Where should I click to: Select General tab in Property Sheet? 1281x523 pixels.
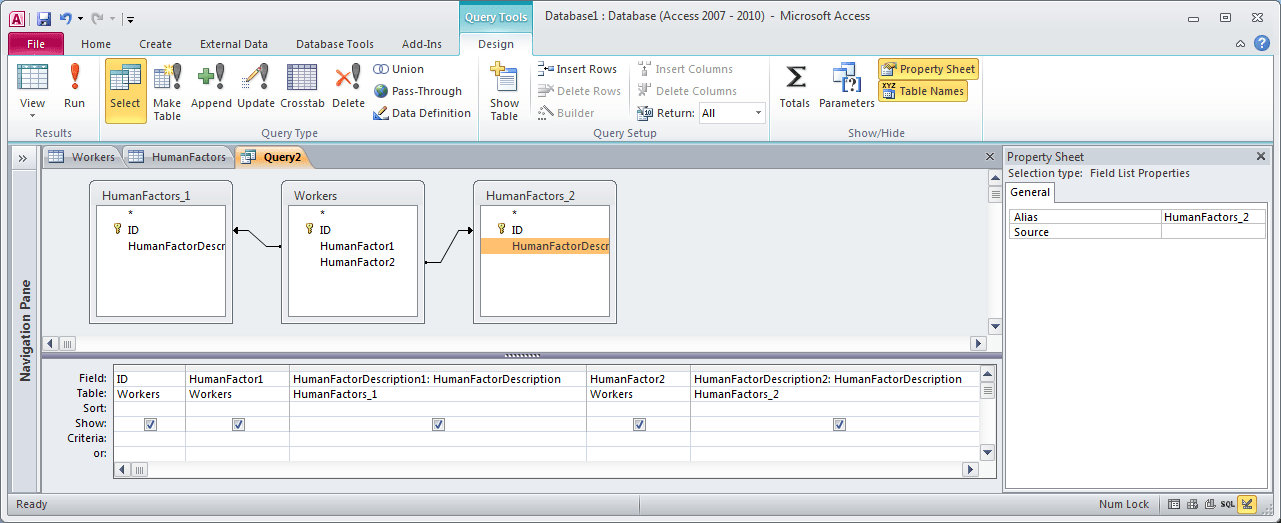click(1030, 192)
